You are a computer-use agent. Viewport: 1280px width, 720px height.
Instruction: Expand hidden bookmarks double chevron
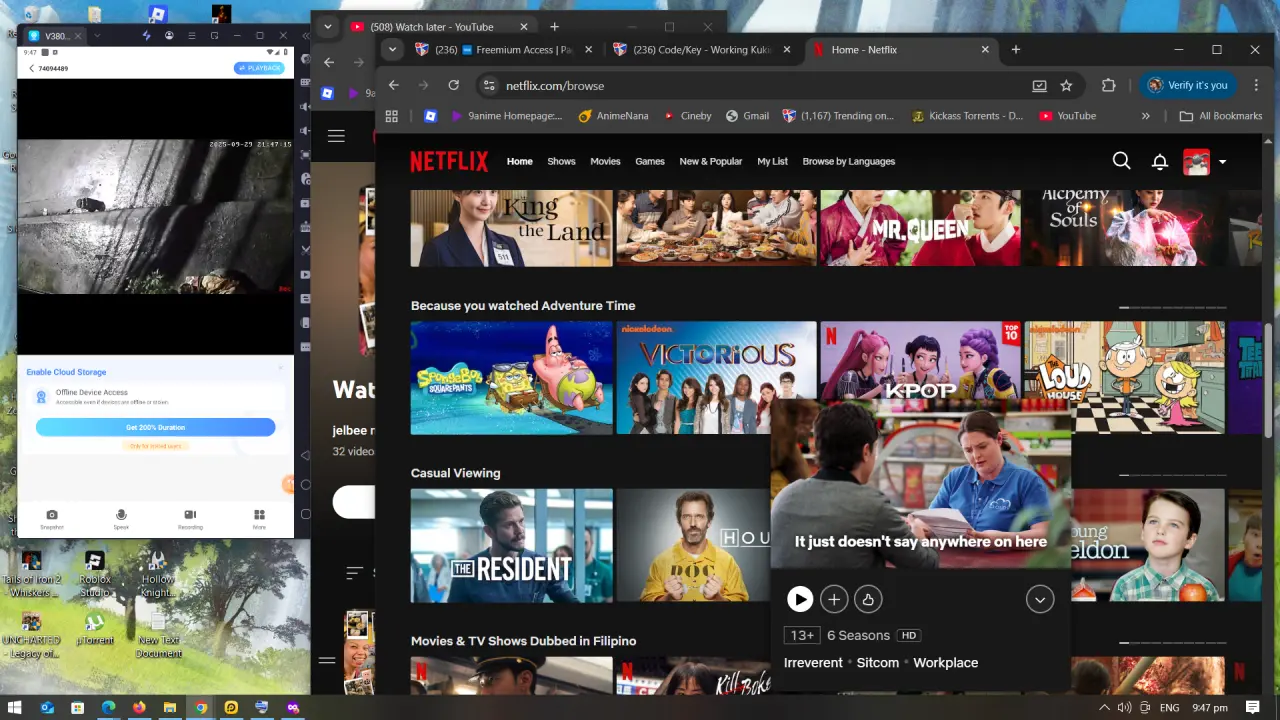(x=1145, y=116)
